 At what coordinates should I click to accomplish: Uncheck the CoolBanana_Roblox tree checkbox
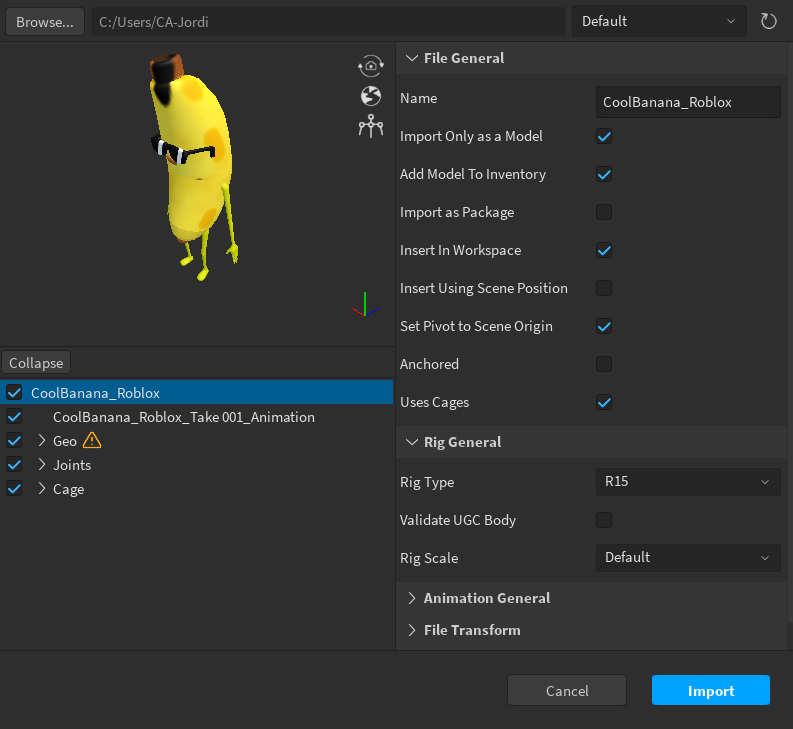[x=14, y=393]
